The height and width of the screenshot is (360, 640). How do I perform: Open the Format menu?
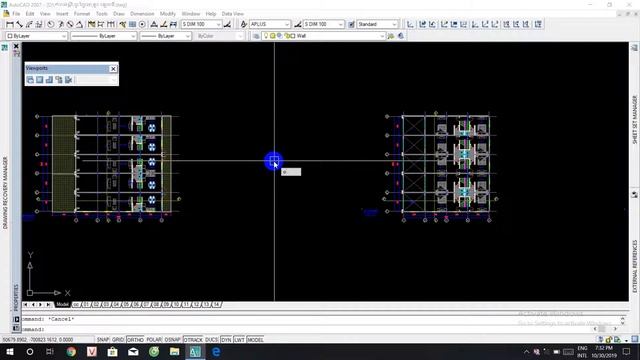tap(82, 14)
